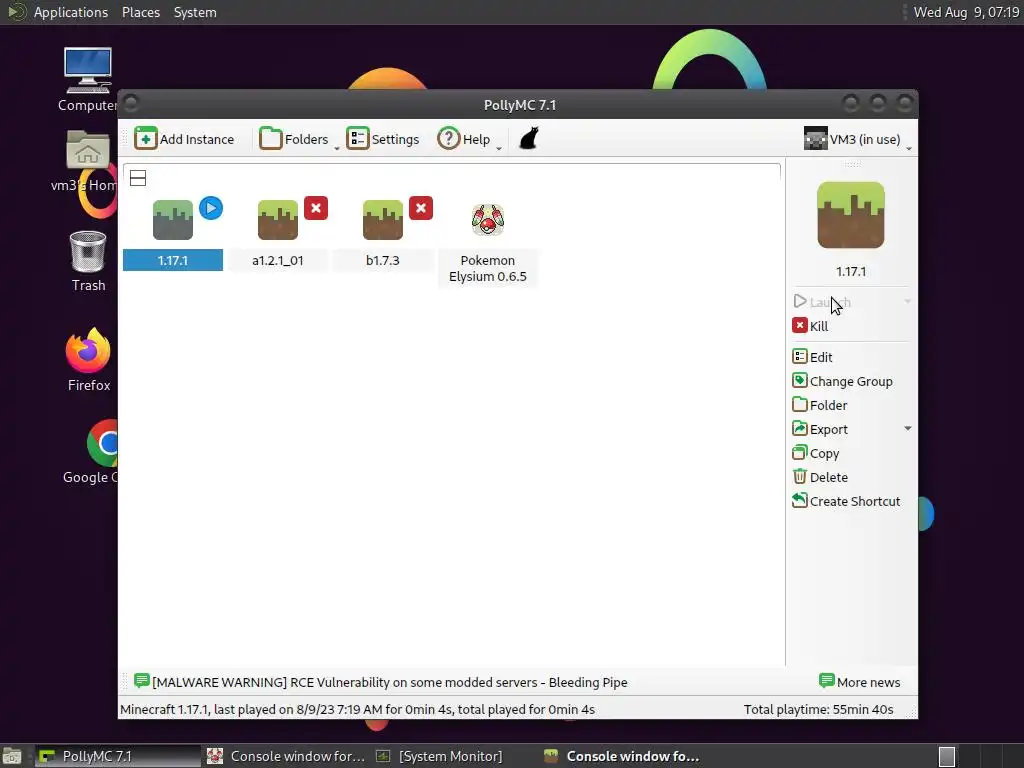Viewport: 1024px width, 768px height.
Task: Expand the Folders dropdown arrow
Action: pyautogui.click(x=337, y=148)
